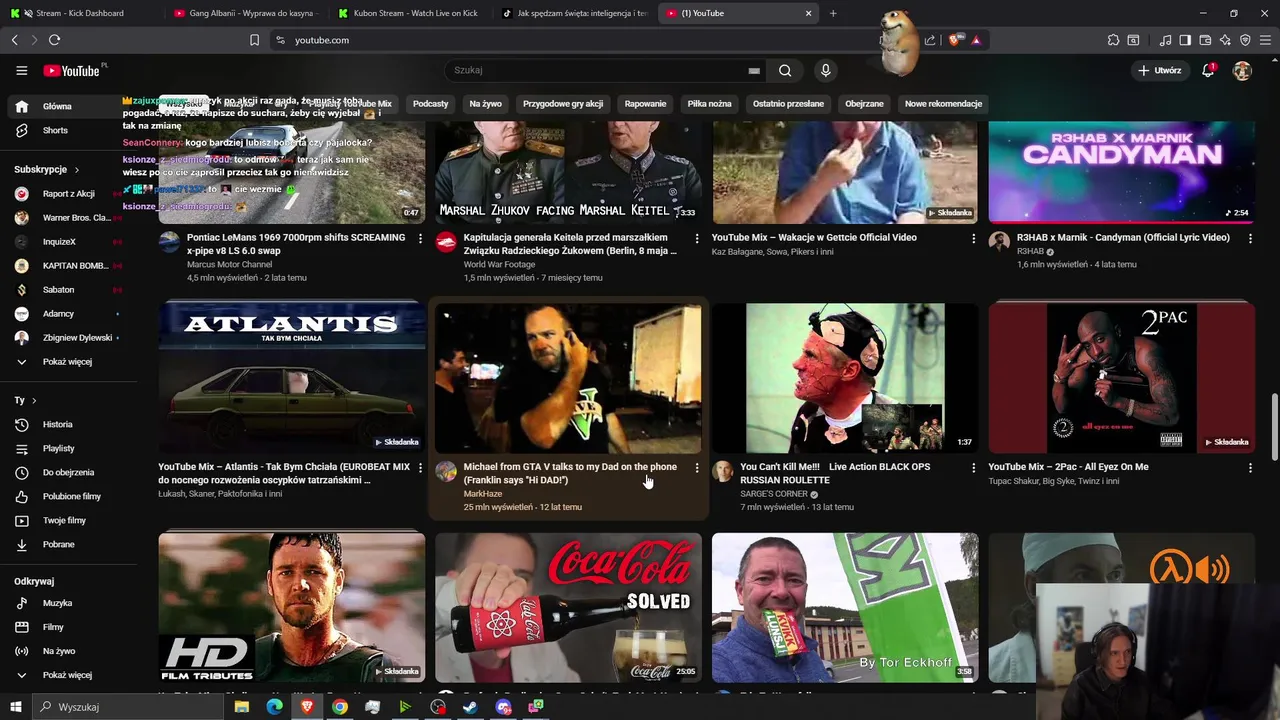Open Raport z Akcji subscription

click(69, 193)
